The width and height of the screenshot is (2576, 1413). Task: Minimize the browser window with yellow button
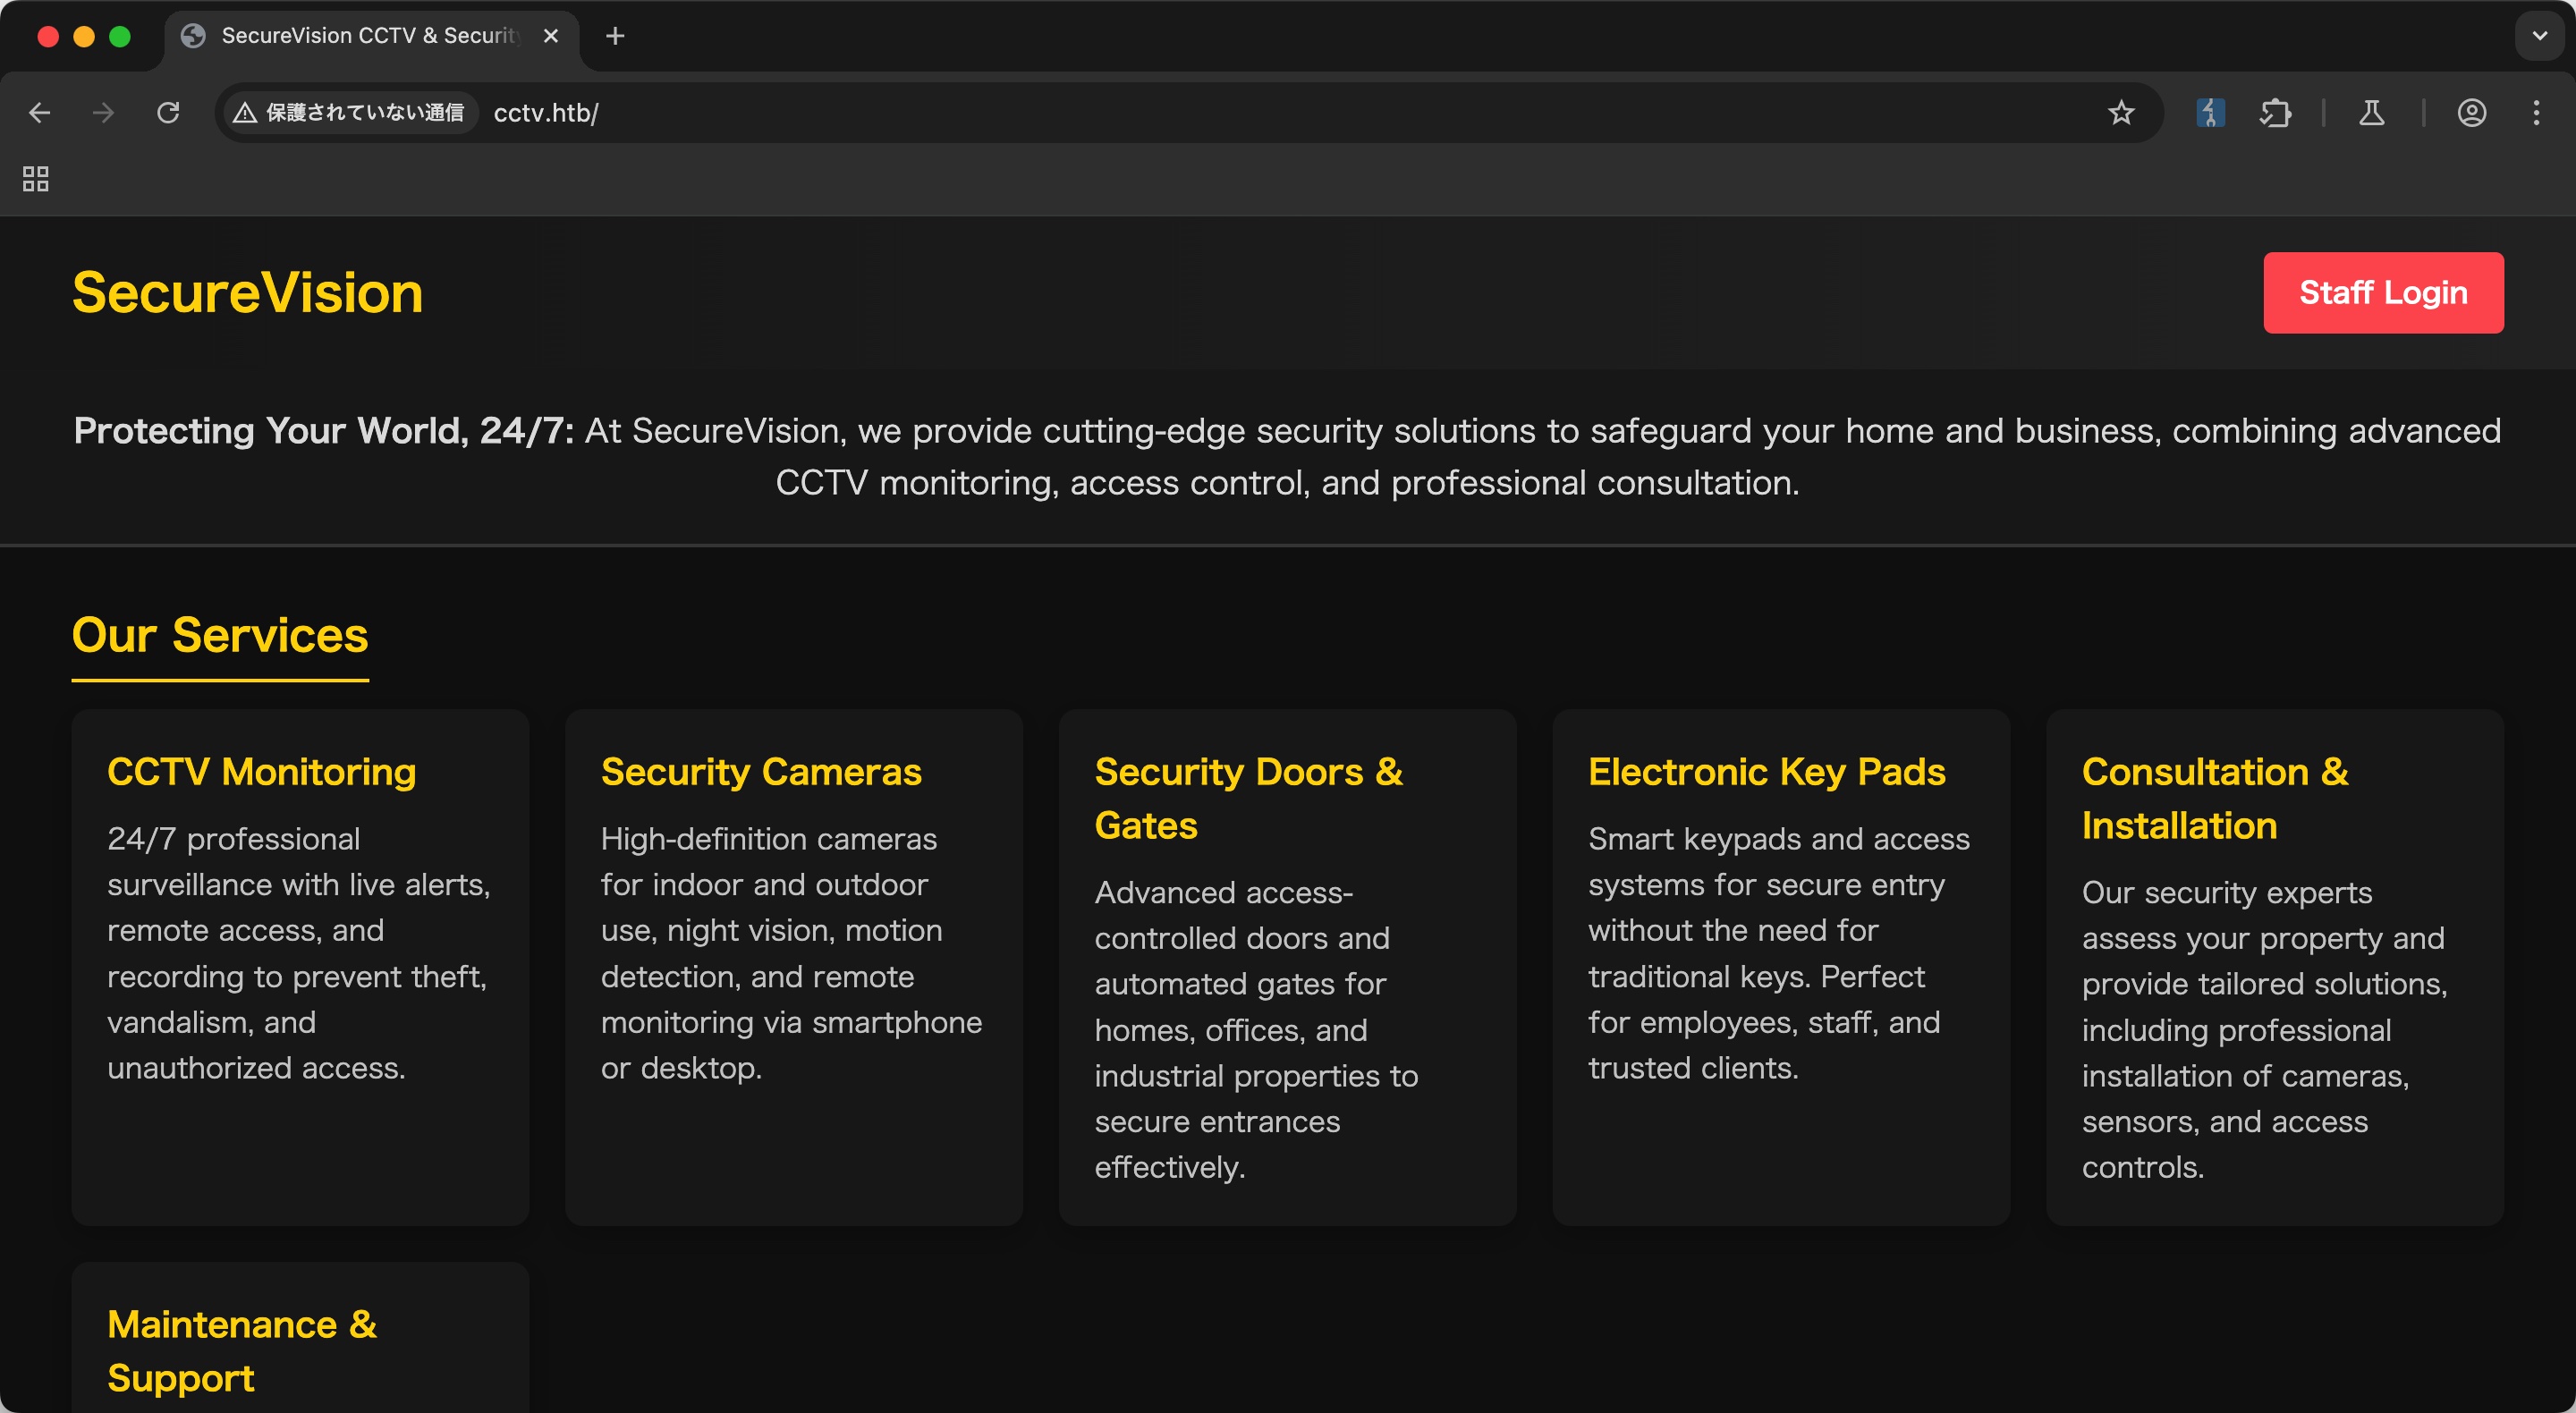click(84, 36)
